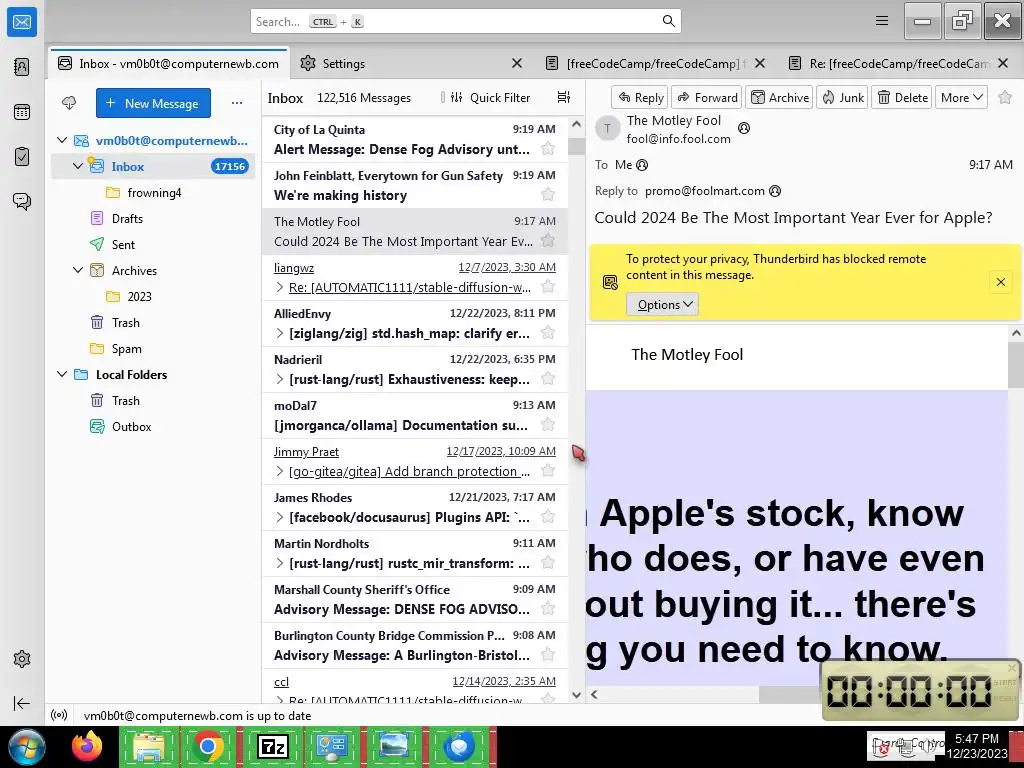
Task: Open the Jimmy Praet go-gitea message
Action: 415,461
